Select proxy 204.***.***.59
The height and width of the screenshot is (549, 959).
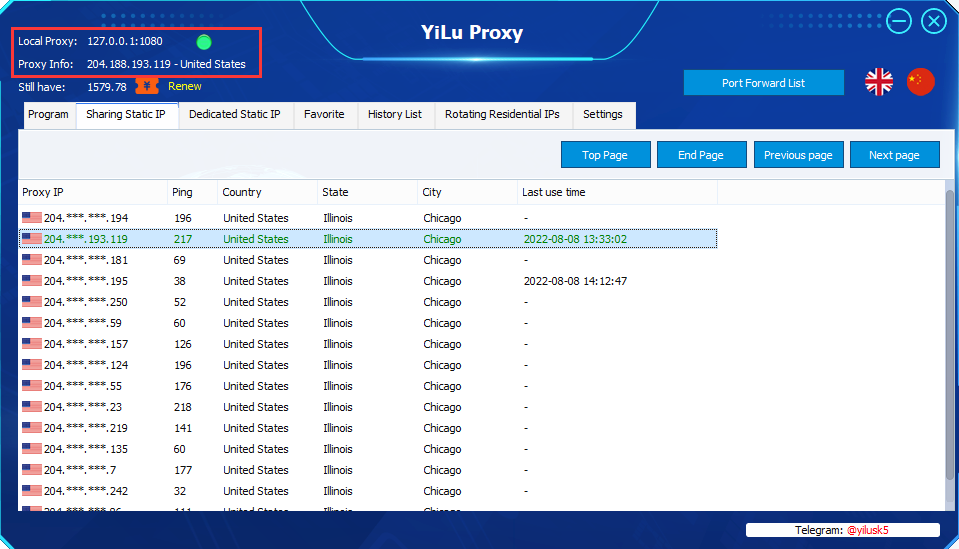tap(368, 323)
